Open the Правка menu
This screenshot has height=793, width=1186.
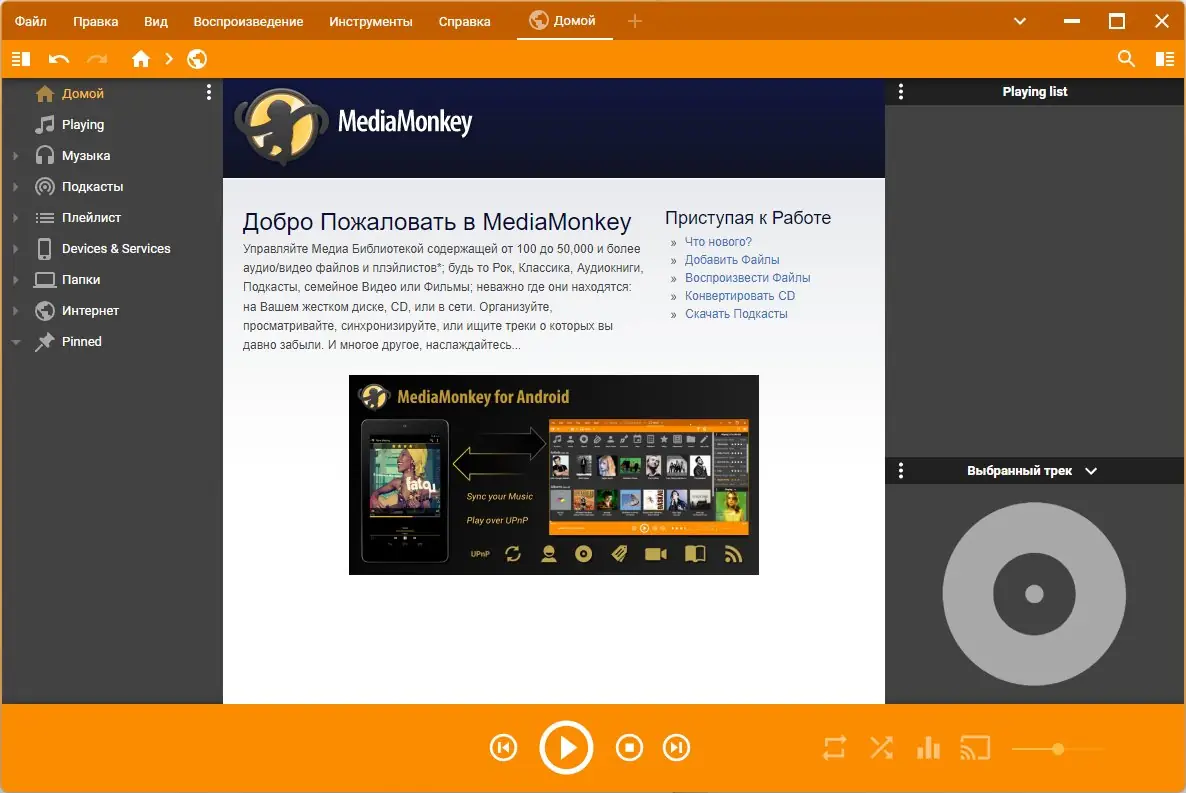(x=95, y=21)
